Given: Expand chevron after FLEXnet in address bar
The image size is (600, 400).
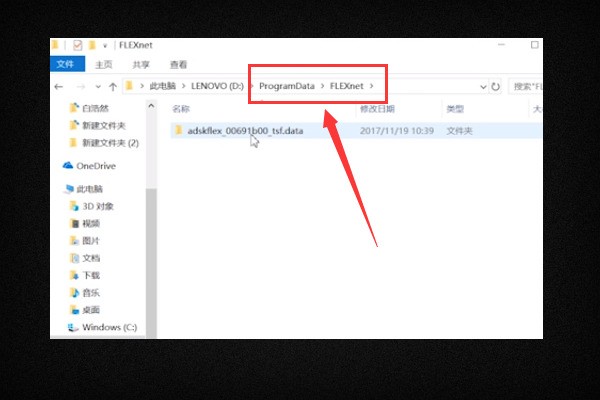Looking at the screenshot, I should tap(371, 86).
